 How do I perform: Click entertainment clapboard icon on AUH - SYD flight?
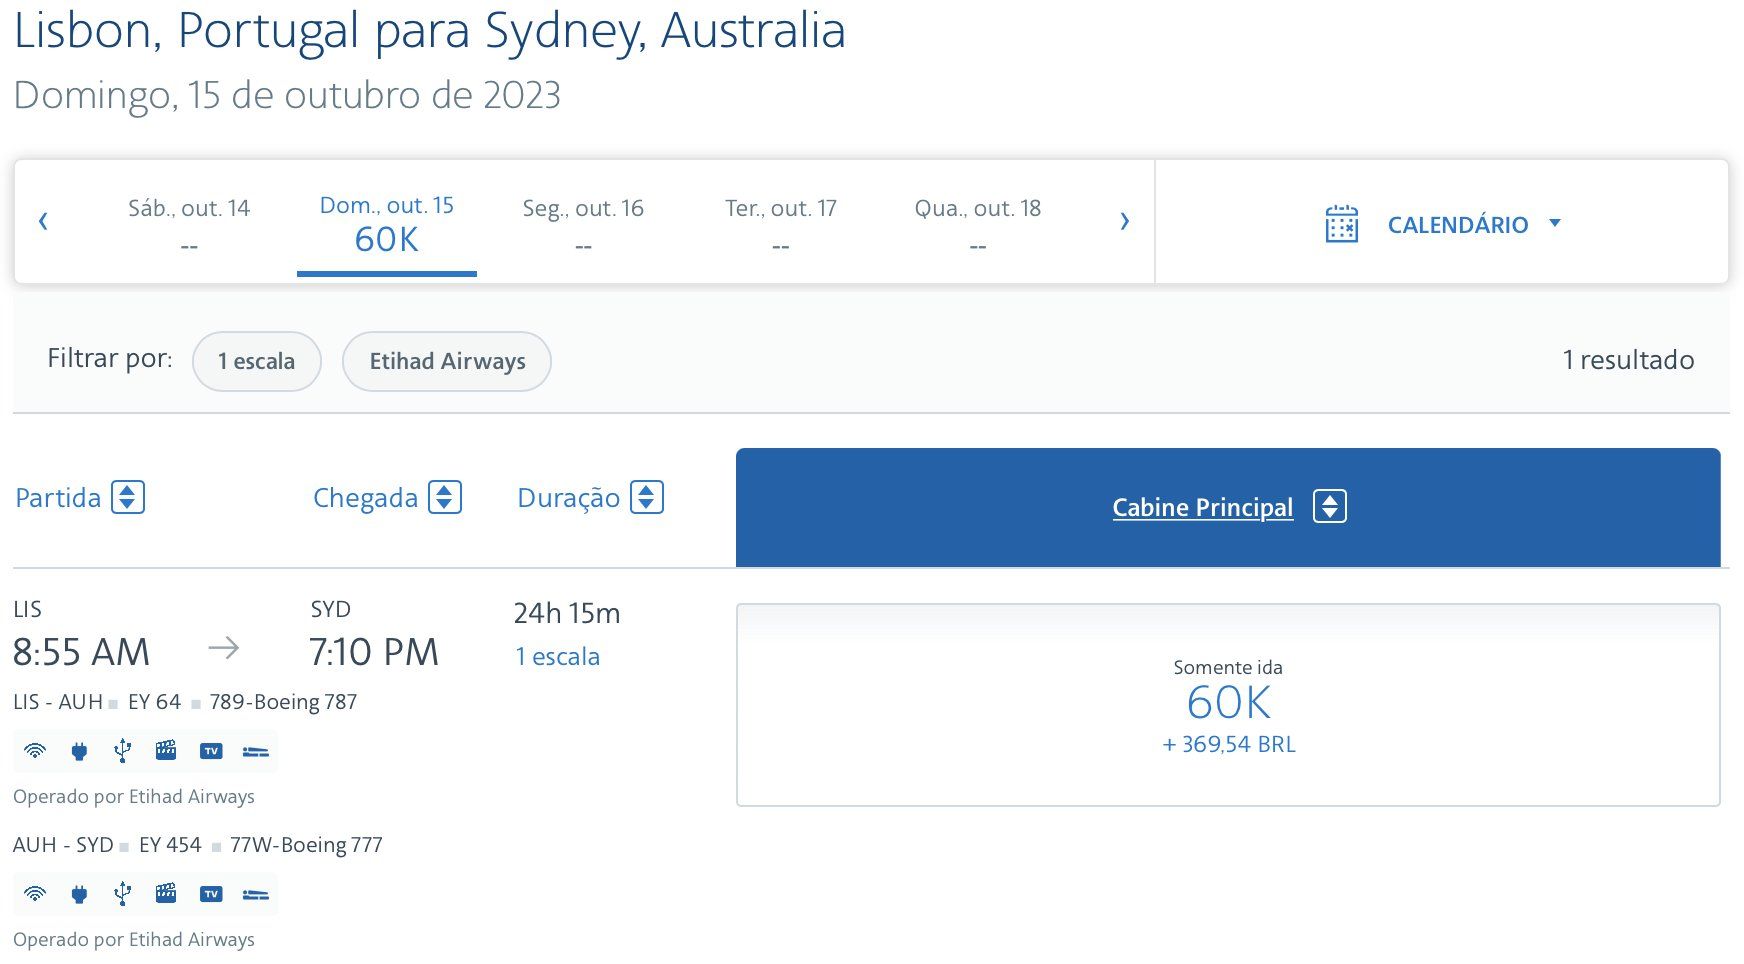tap(166, 894)
